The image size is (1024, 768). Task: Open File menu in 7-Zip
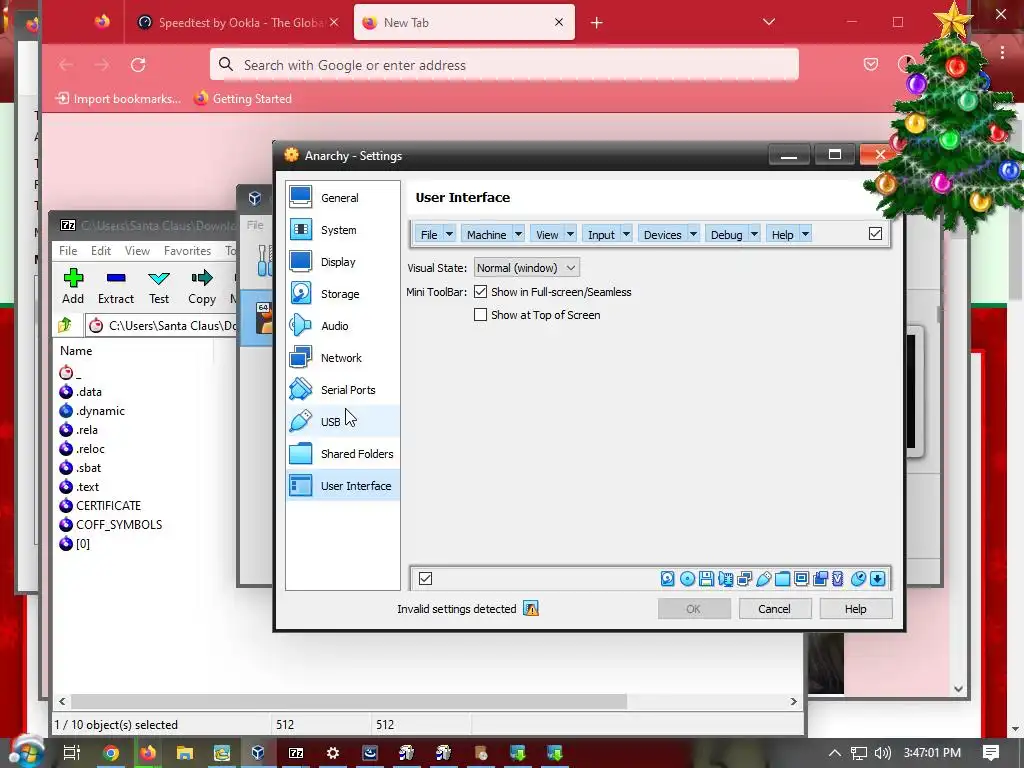(x=68, y=251)
